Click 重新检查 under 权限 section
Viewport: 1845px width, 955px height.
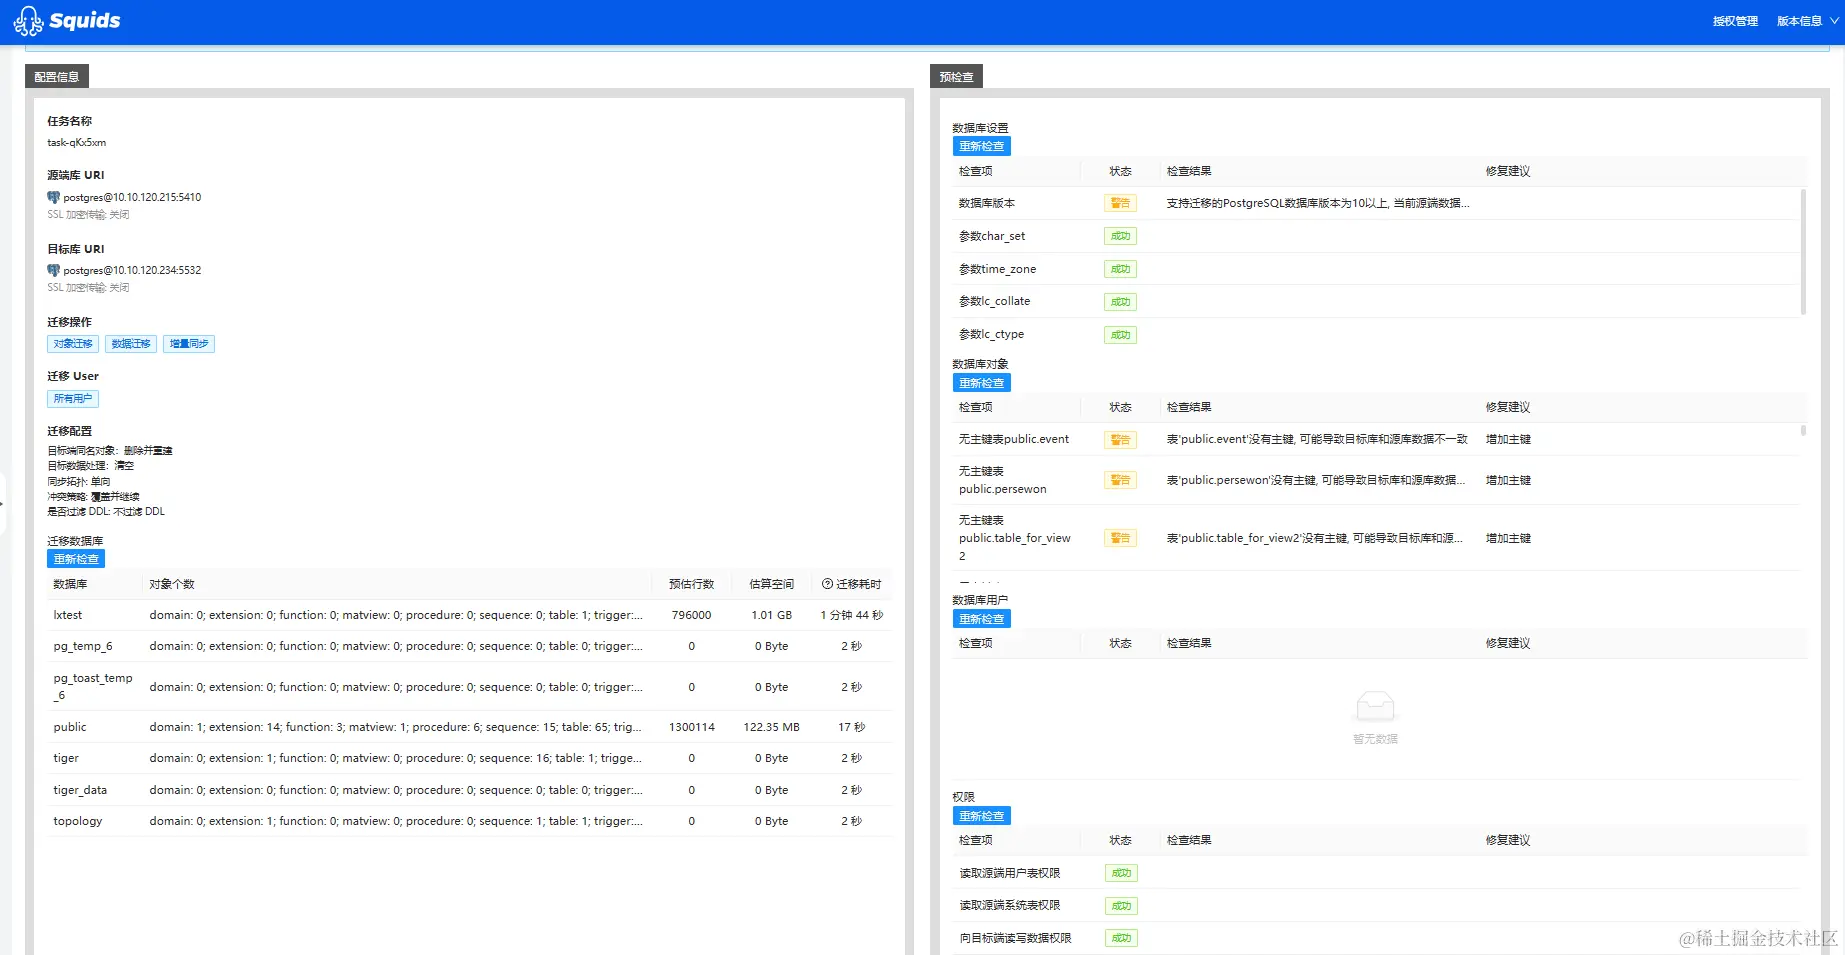point(982,816)
